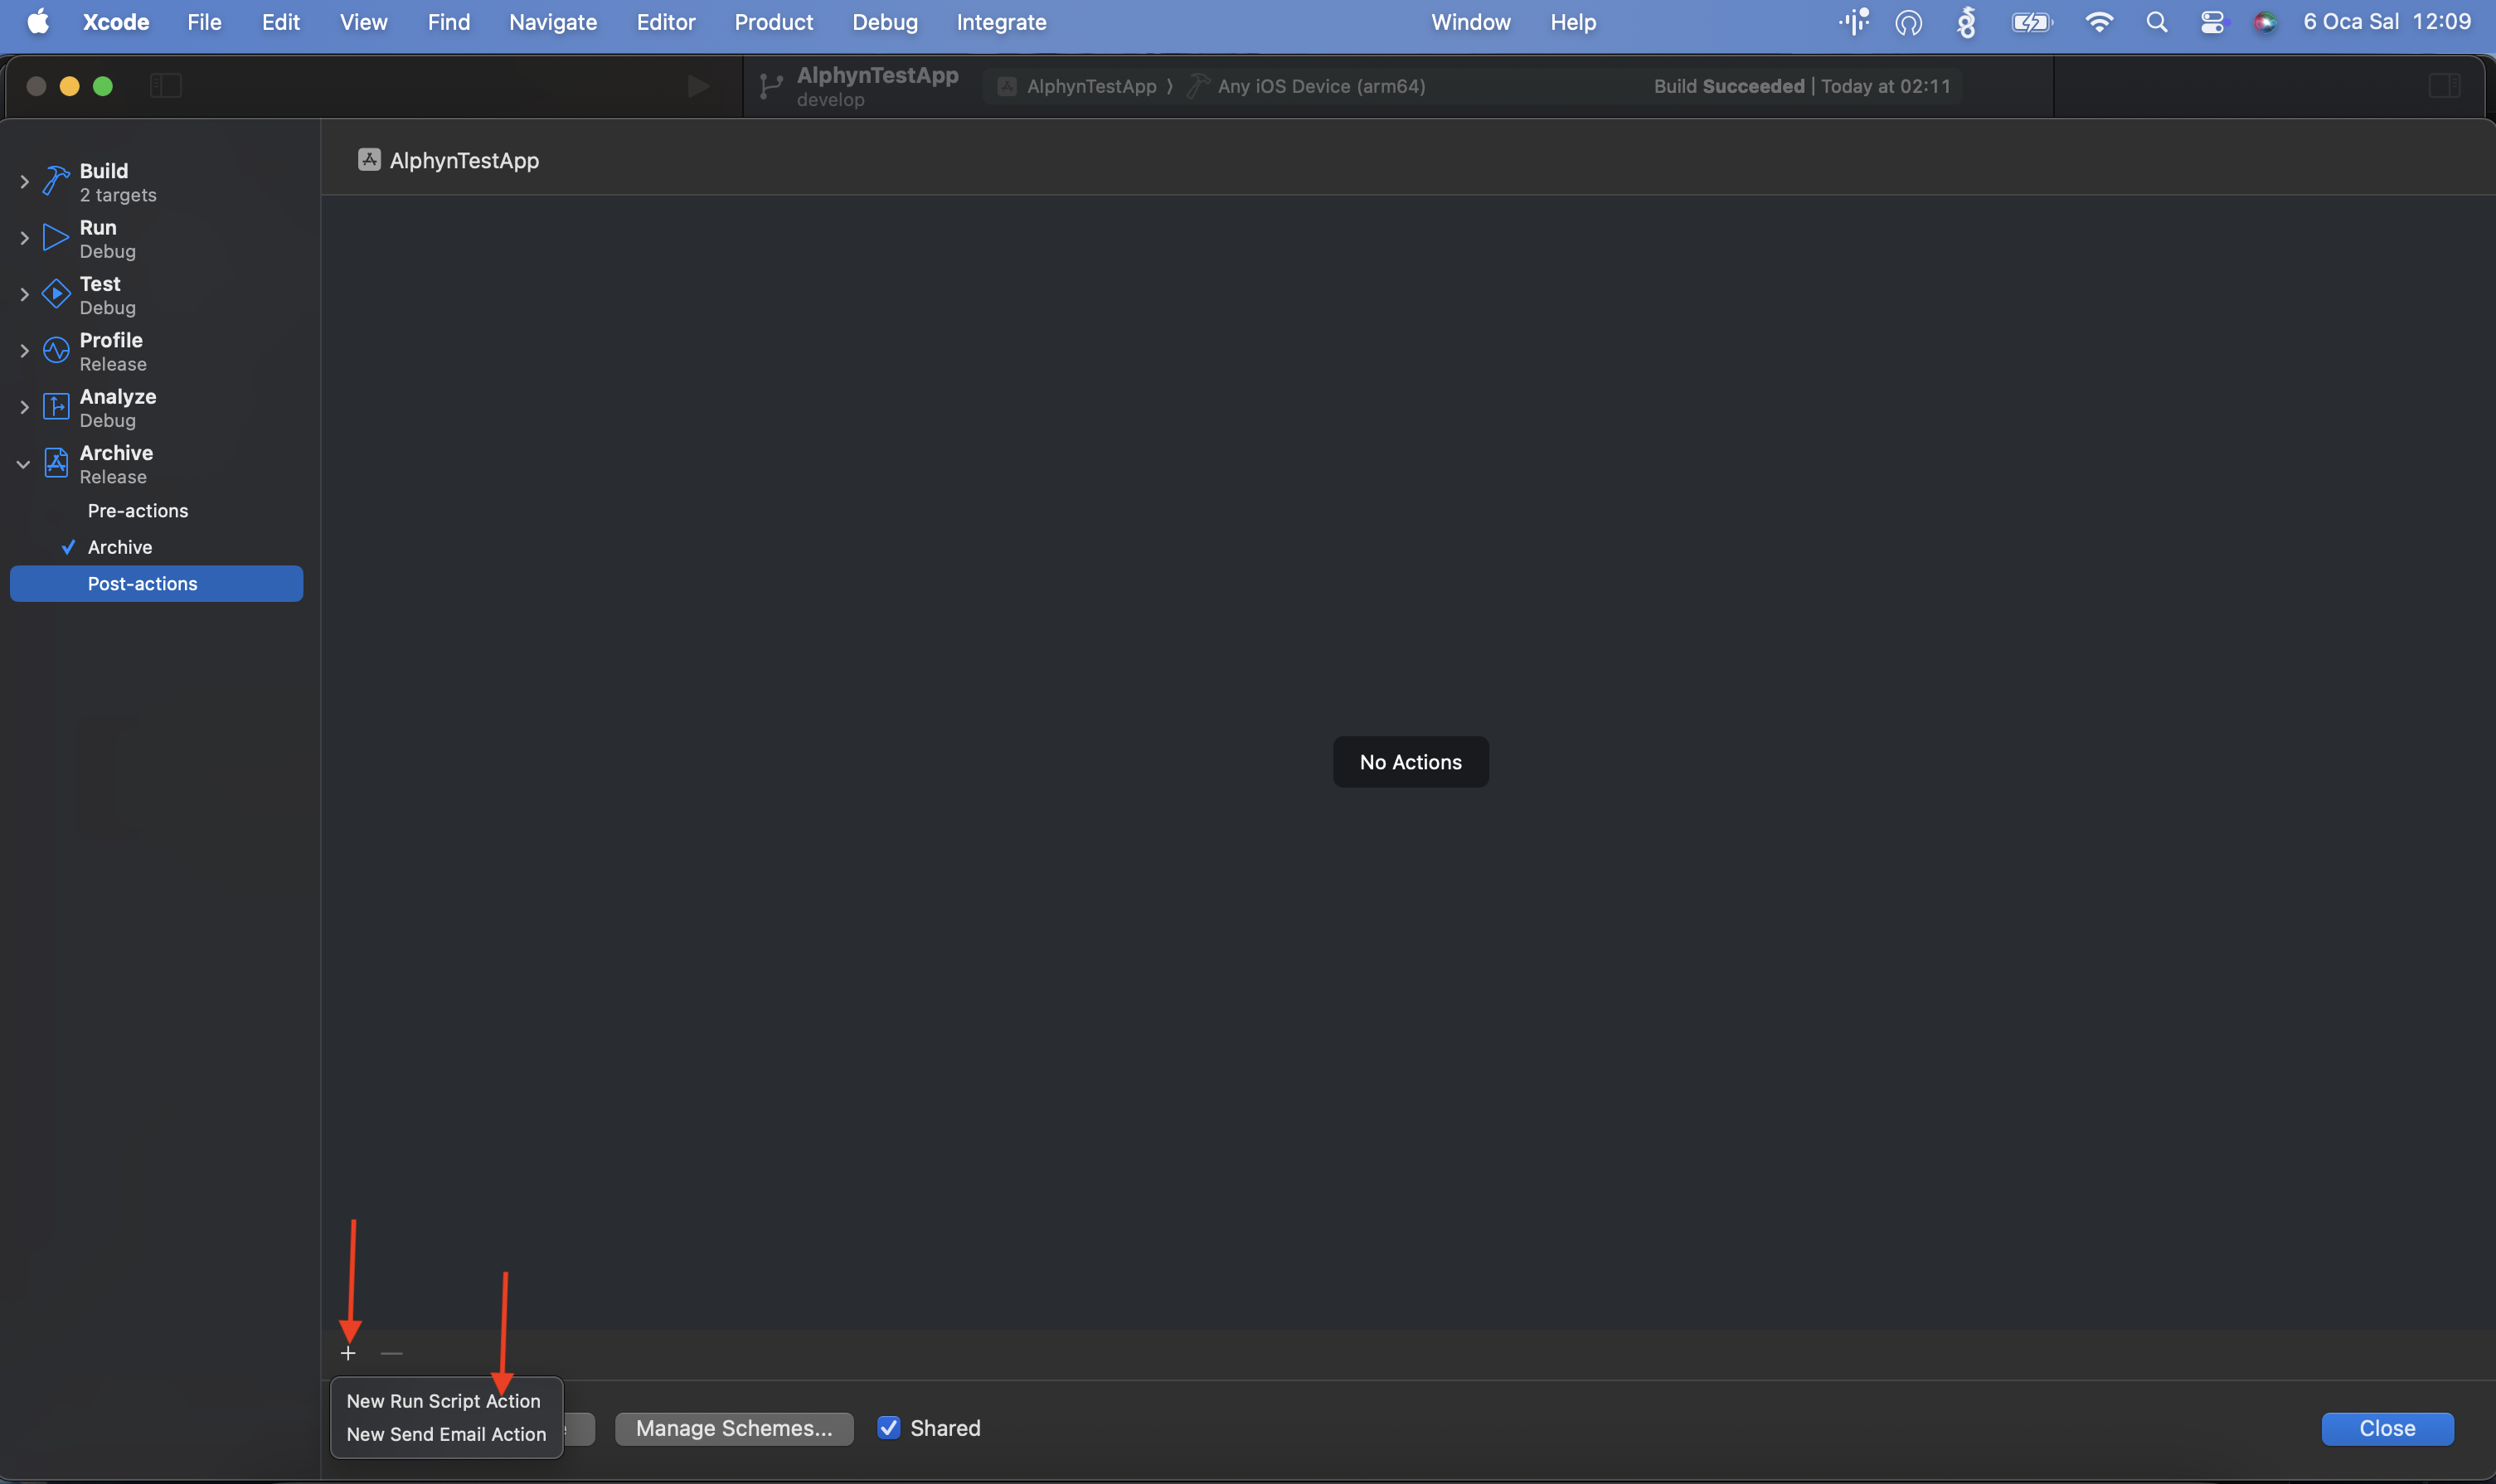The width and height of the screenshot is (2496, 1484).
Task: Click the Xcode toolbar Run button
Action: 698,86
